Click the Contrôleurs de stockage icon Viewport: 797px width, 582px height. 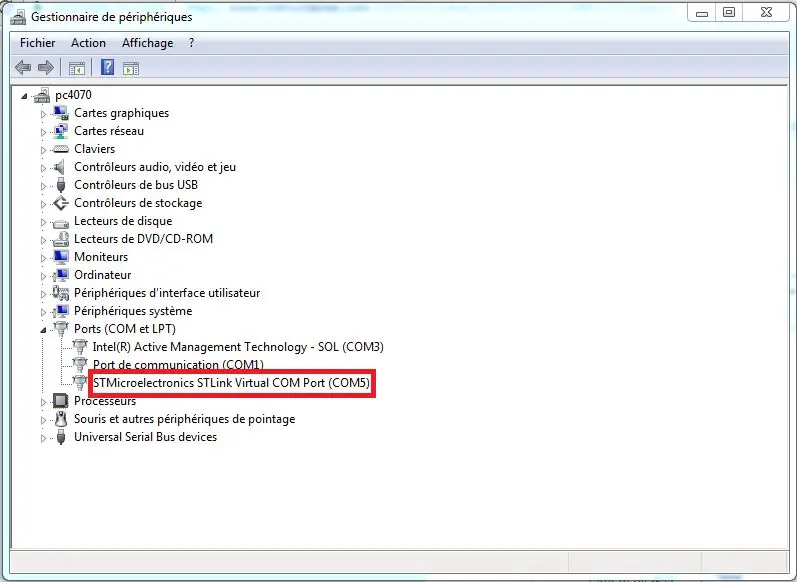click(x=60, y=203)
